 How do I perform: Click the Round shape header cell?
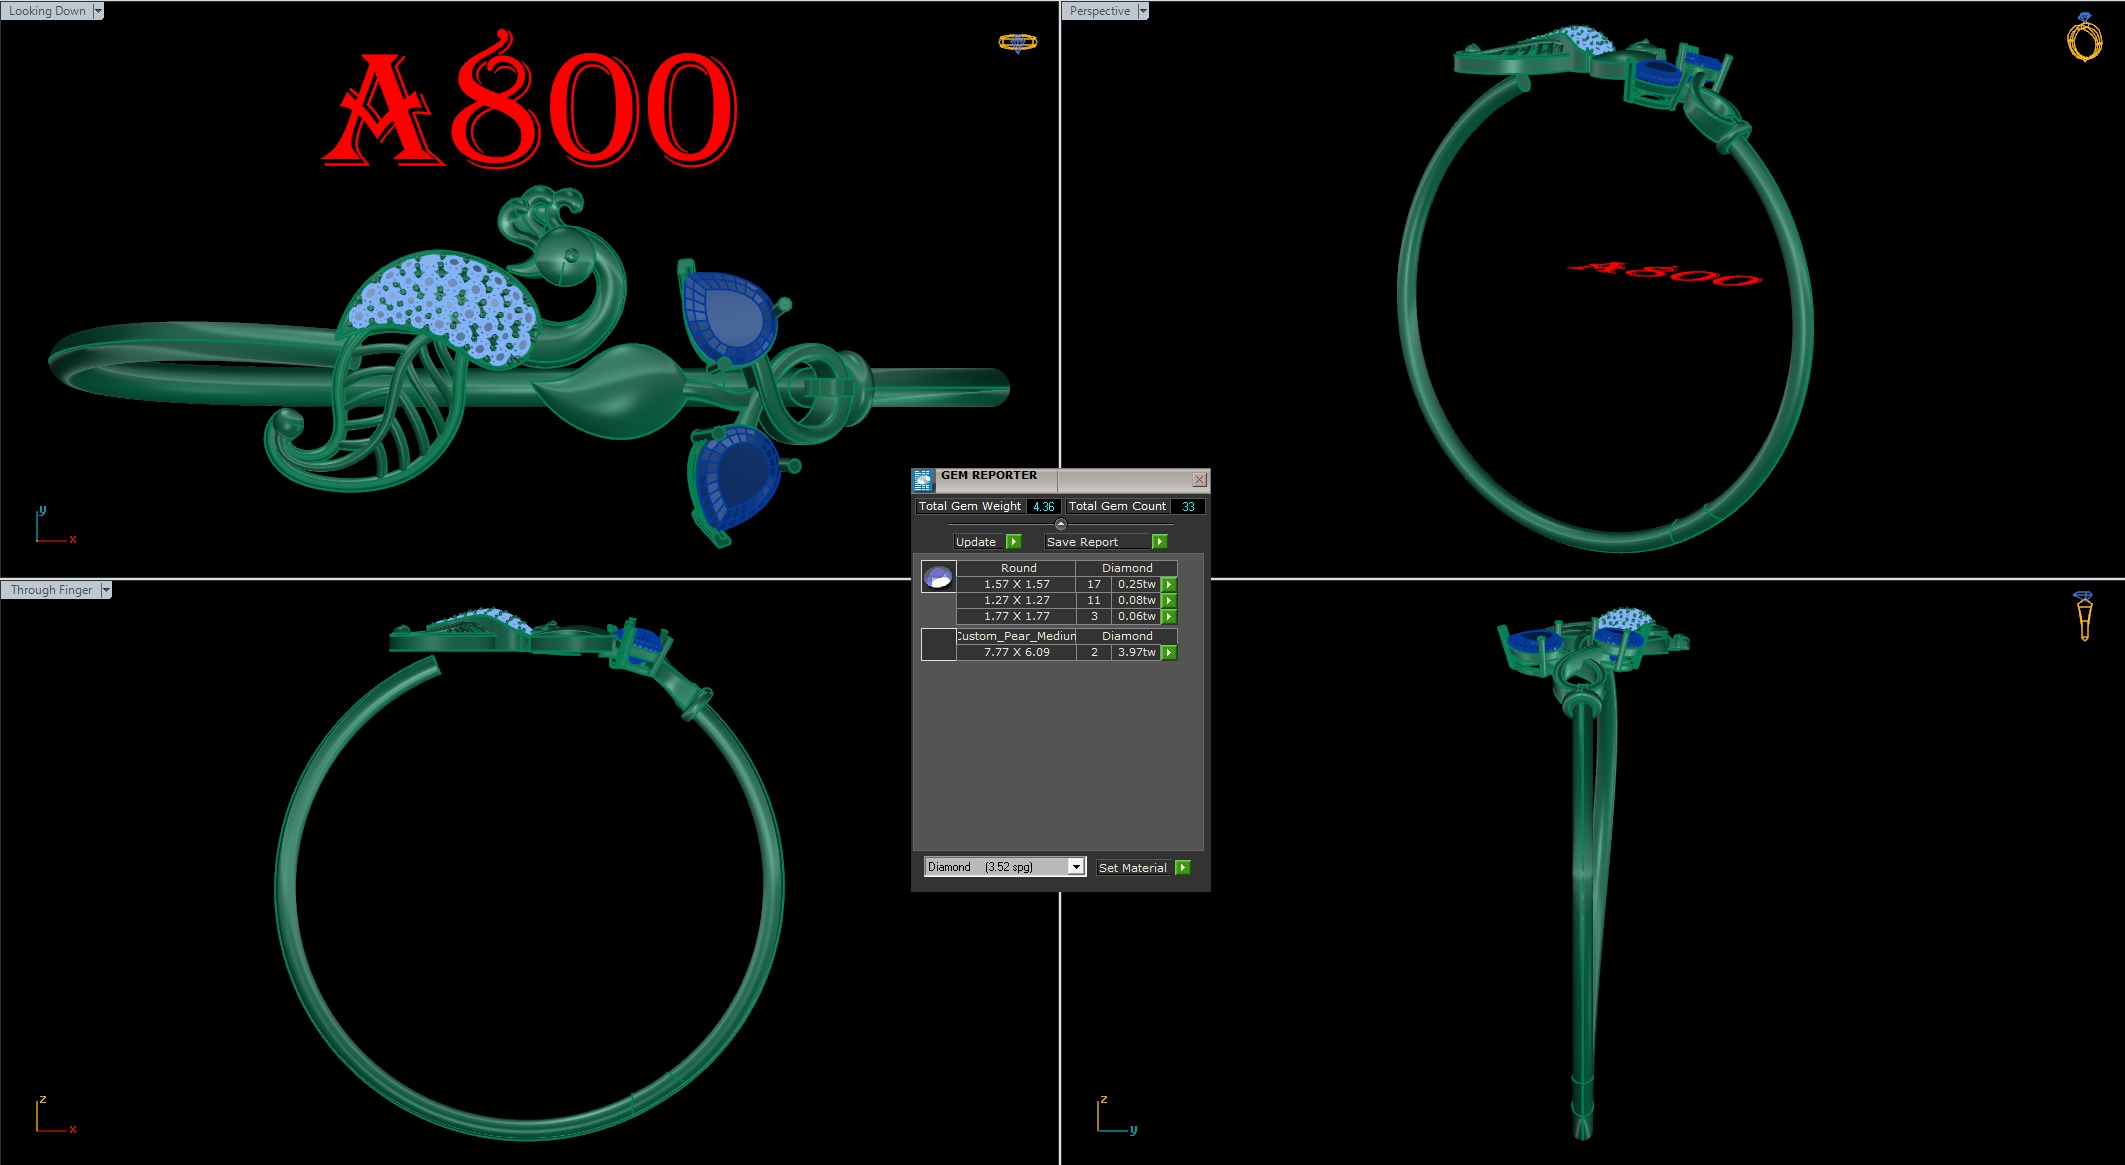(x=1018, y=568)
